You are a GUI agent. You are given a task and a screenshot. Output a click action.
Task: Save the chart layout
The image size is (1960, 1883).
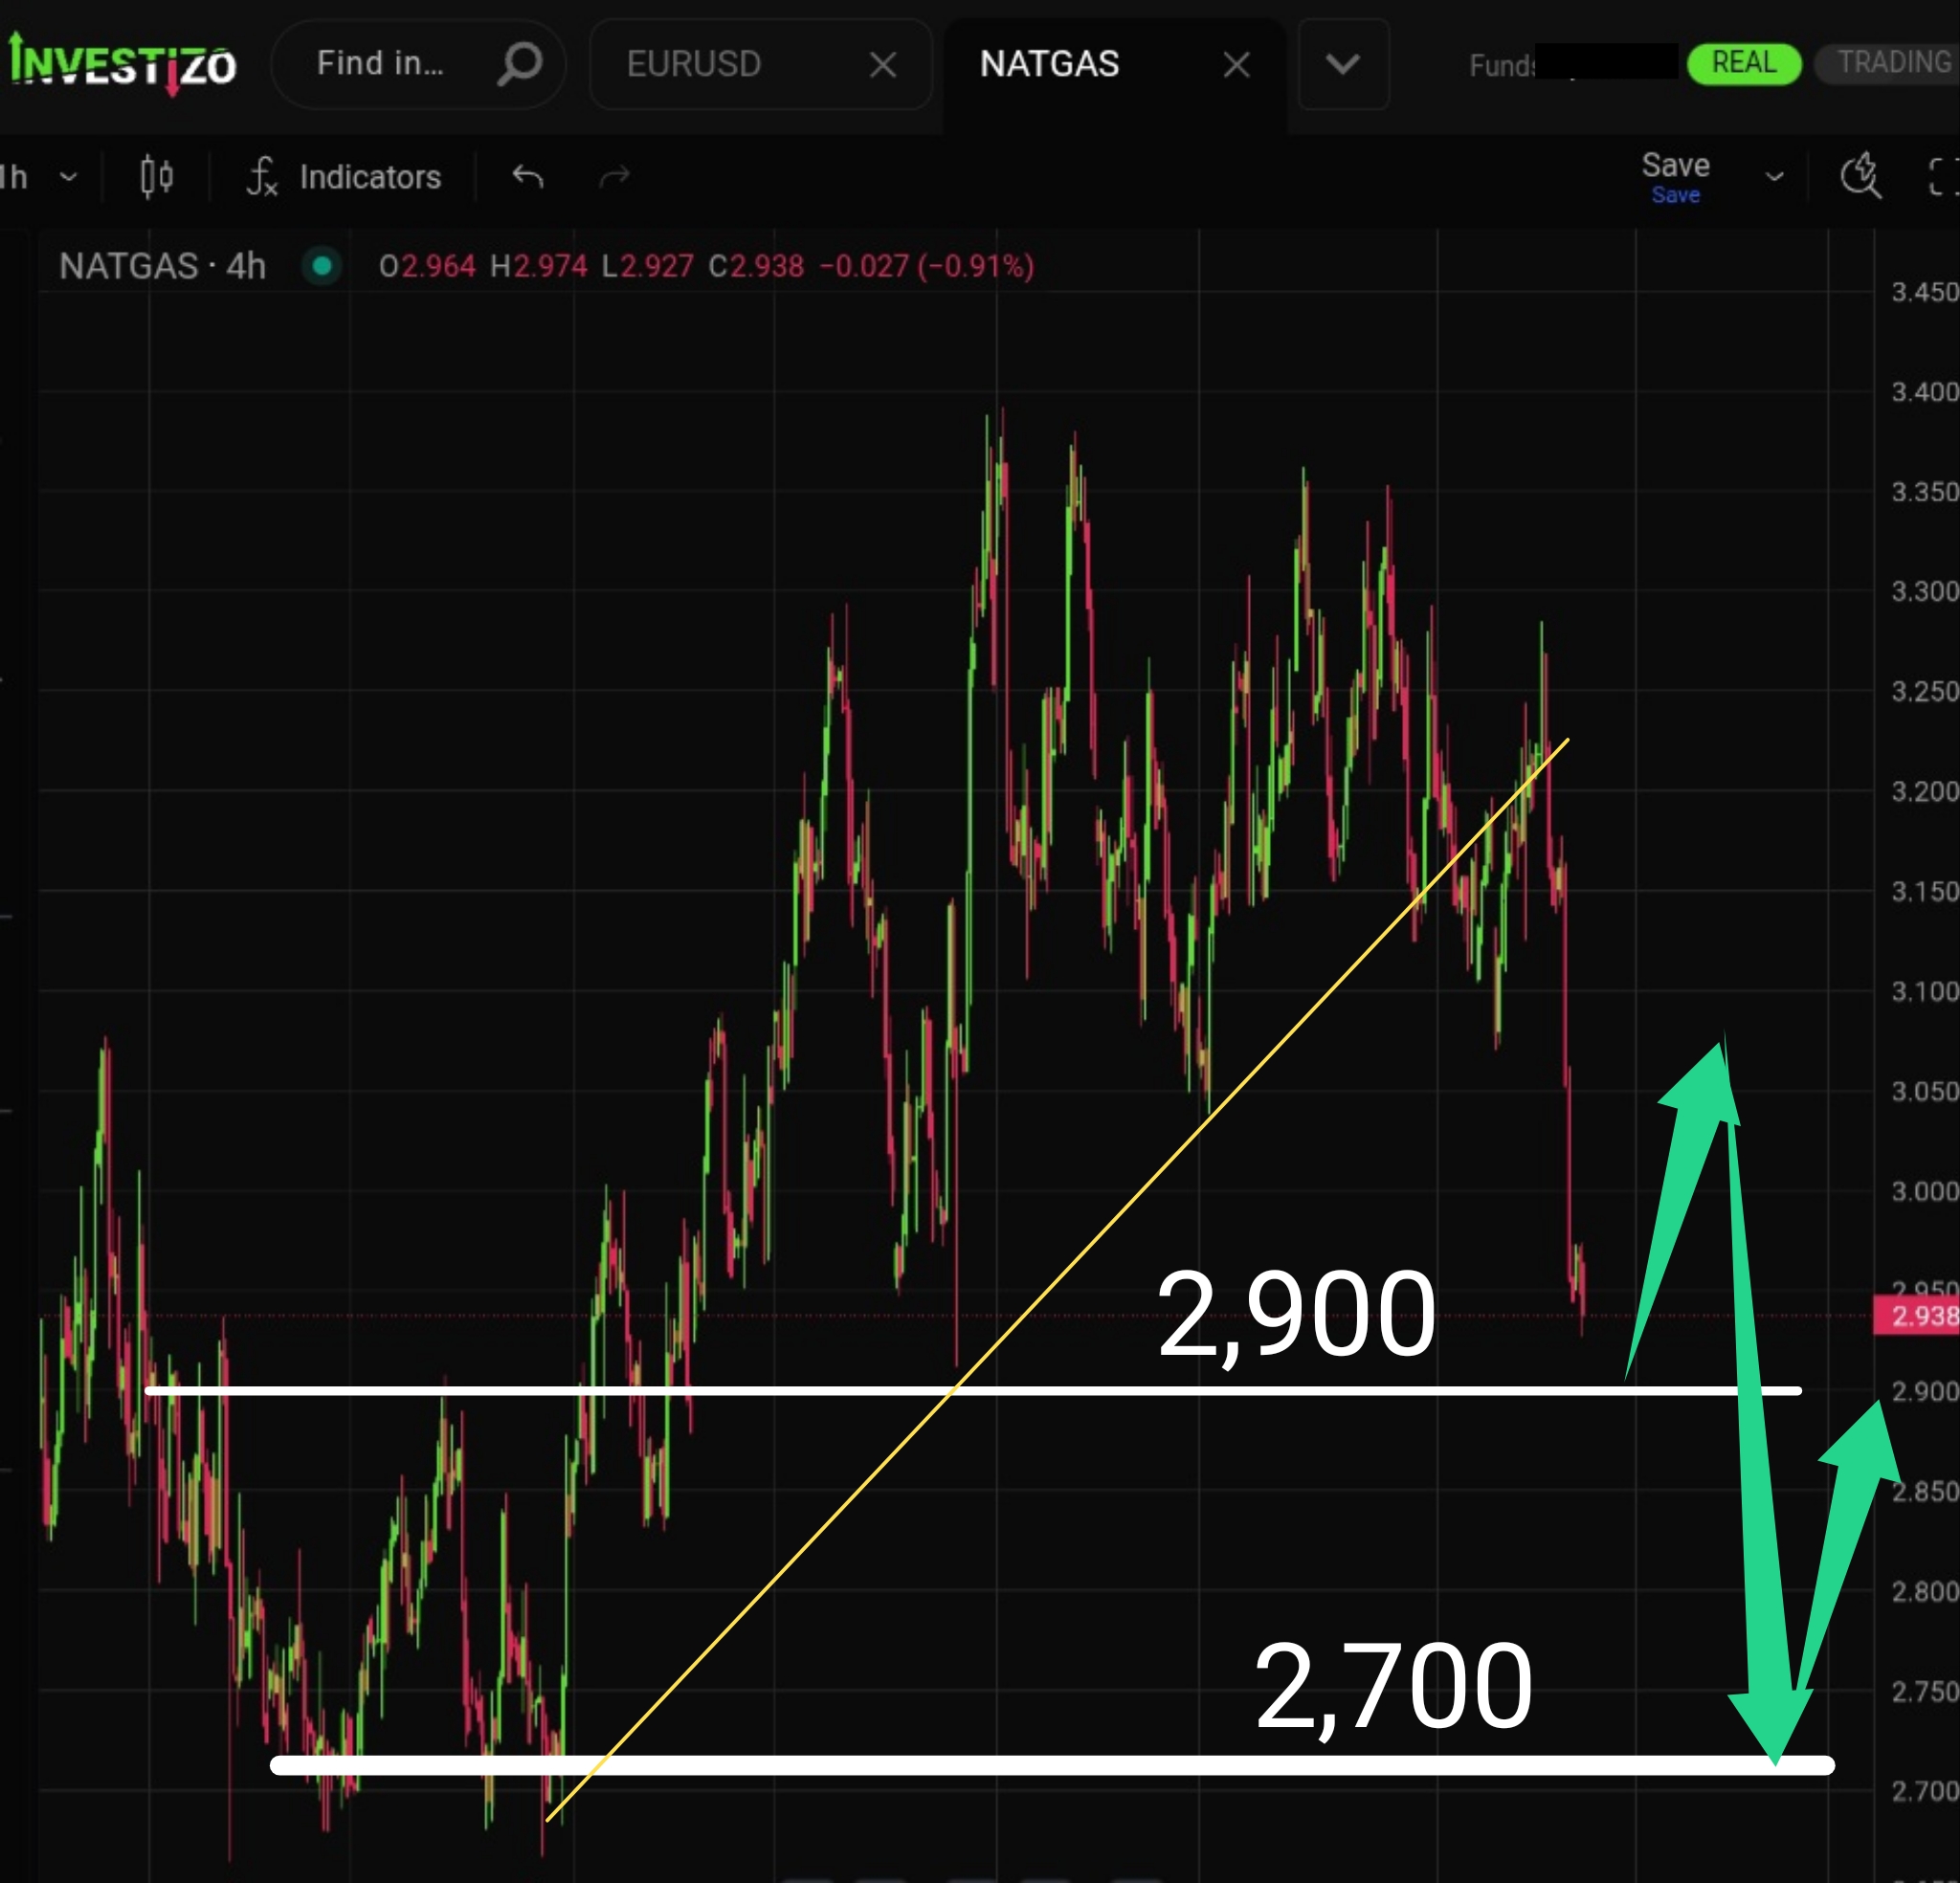[x=1675, y=176]
